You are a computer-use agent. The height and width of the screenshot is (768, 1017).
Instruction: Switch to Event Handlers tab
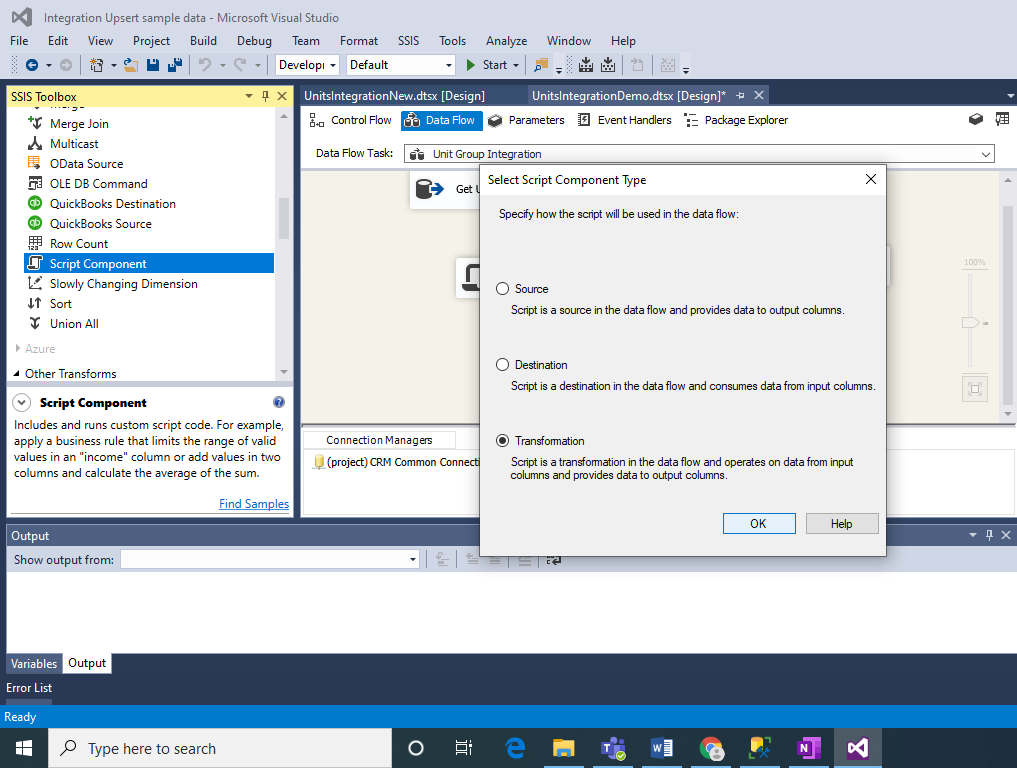tap(625, 120)
